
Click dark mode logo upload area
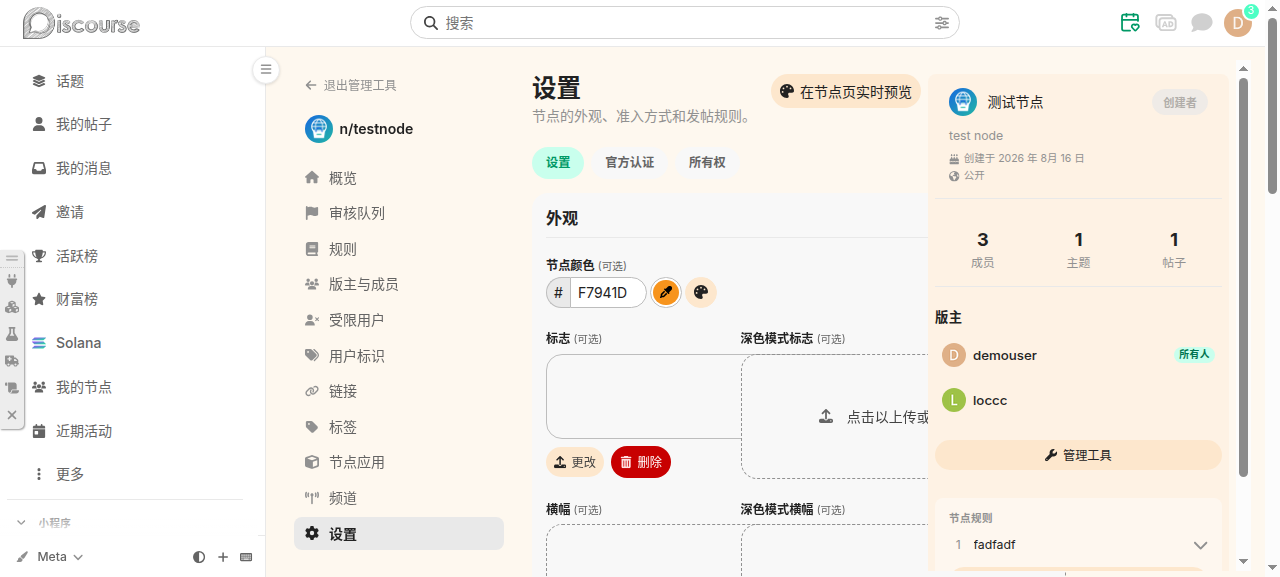[x=834, y=416]
